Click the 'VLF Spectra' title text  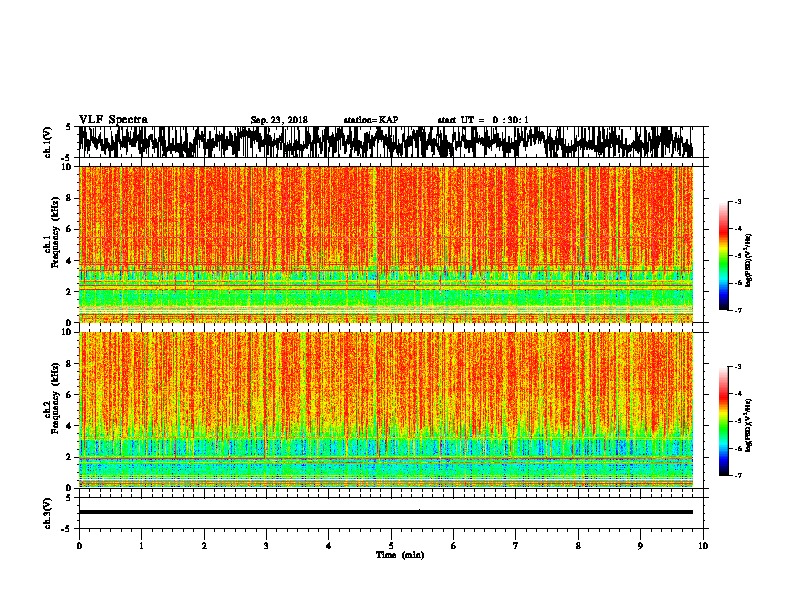[x=113, y=119]
